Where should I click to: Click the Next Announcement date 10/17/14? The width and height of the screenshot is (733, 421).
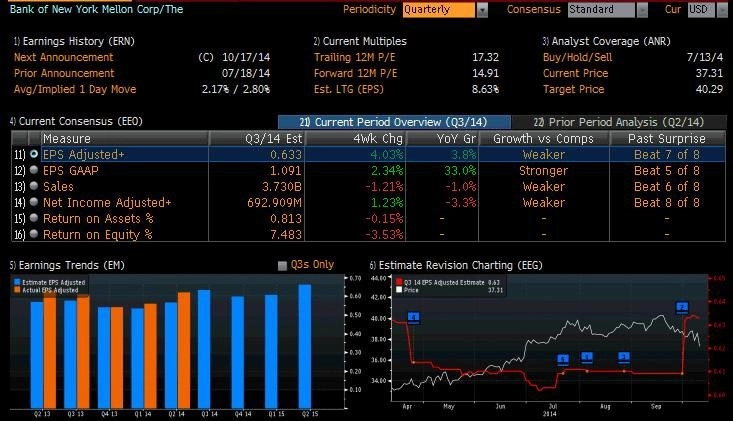point(246,57)
